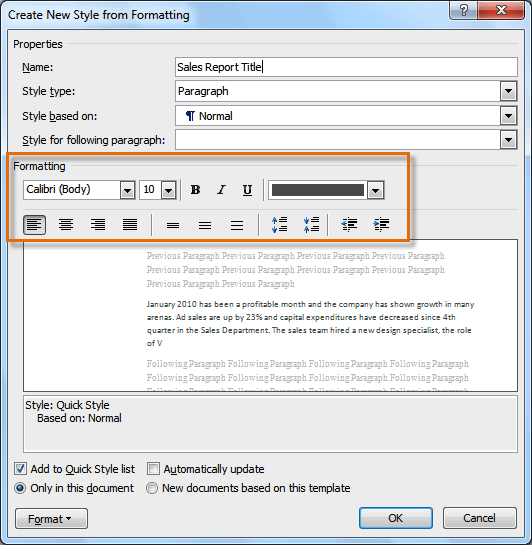This screenshot has height=545, width=532.
Task: Click the dark gray font color swatch
Action: pyautogui.click(x=318, y=190)
